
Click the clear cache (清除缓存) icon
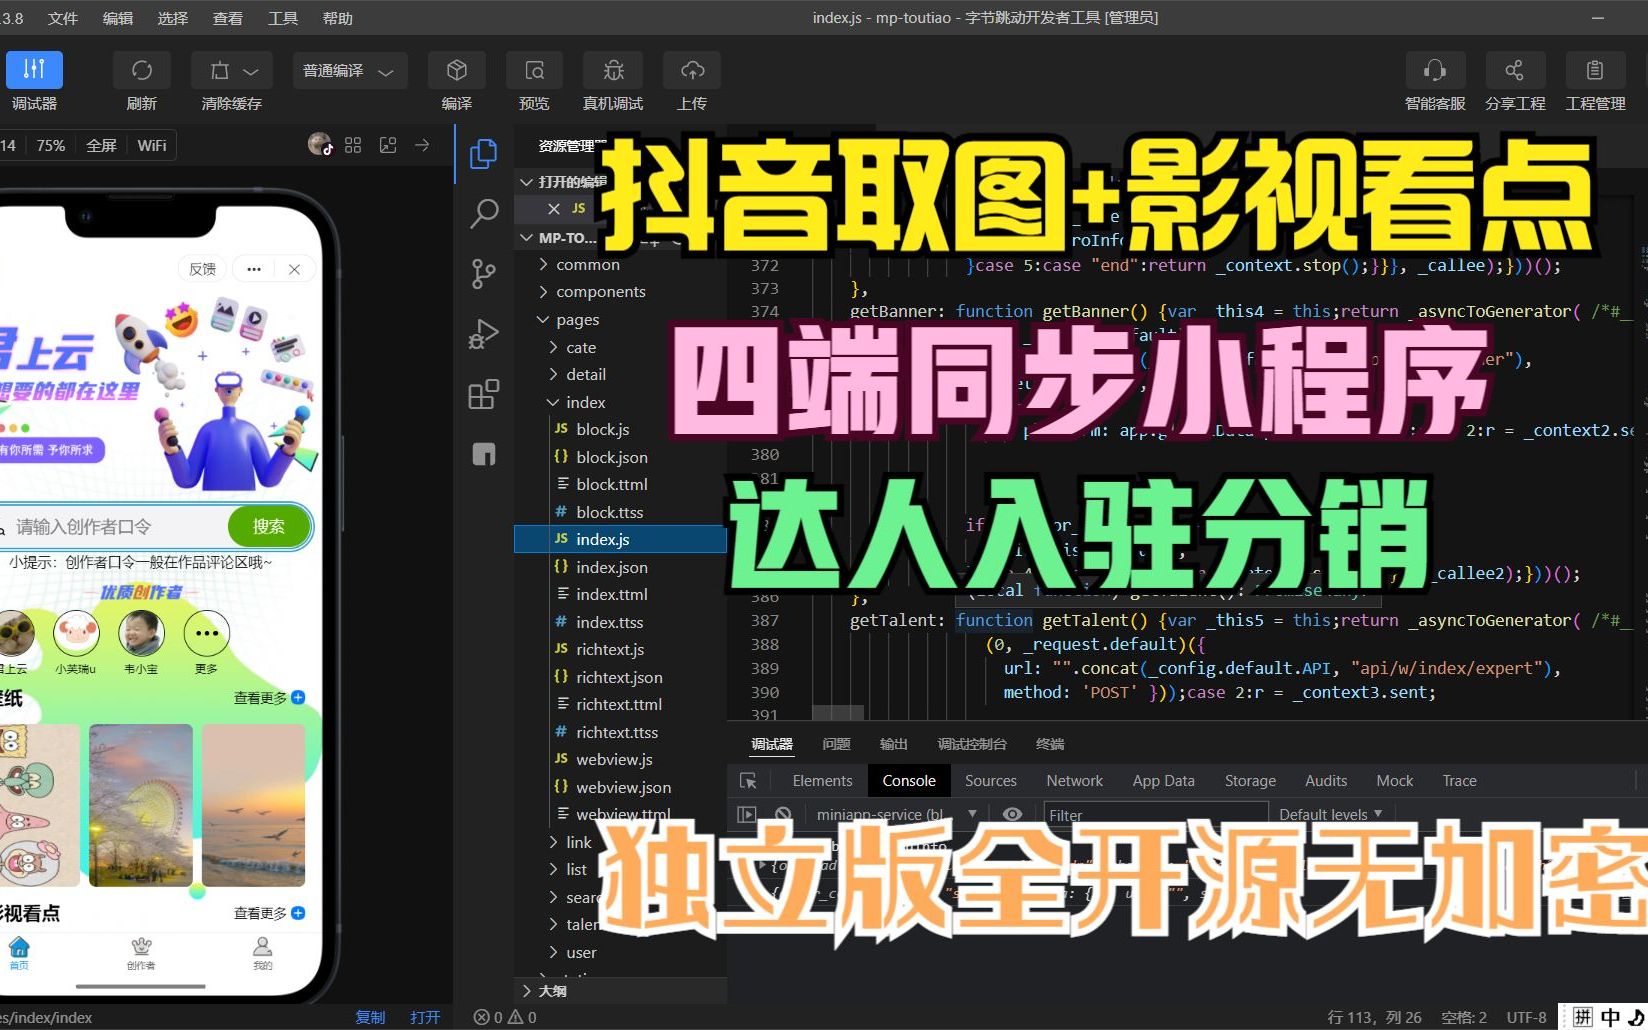coord(220,70)
